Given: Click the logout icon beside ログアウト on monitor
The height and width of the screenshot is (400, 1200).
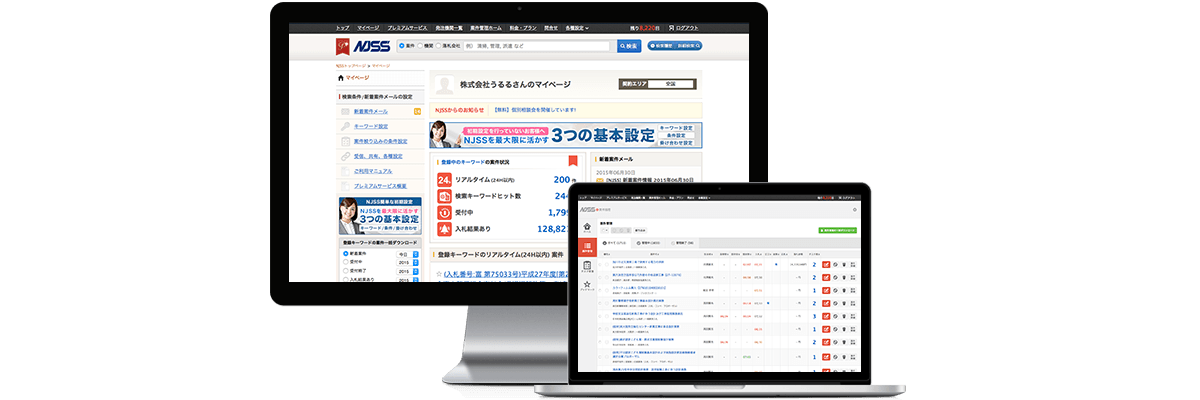Looking at the screenshot, I should [x=669, y=28].
